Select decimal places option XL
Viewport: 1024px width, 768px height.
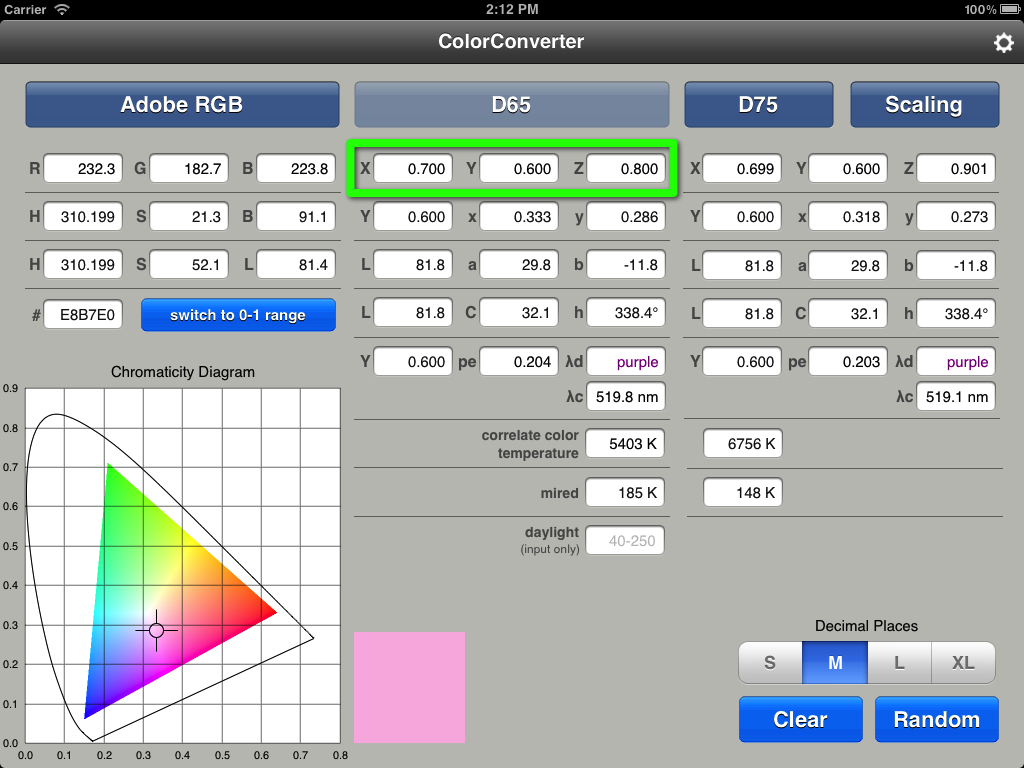coord(963,663)
